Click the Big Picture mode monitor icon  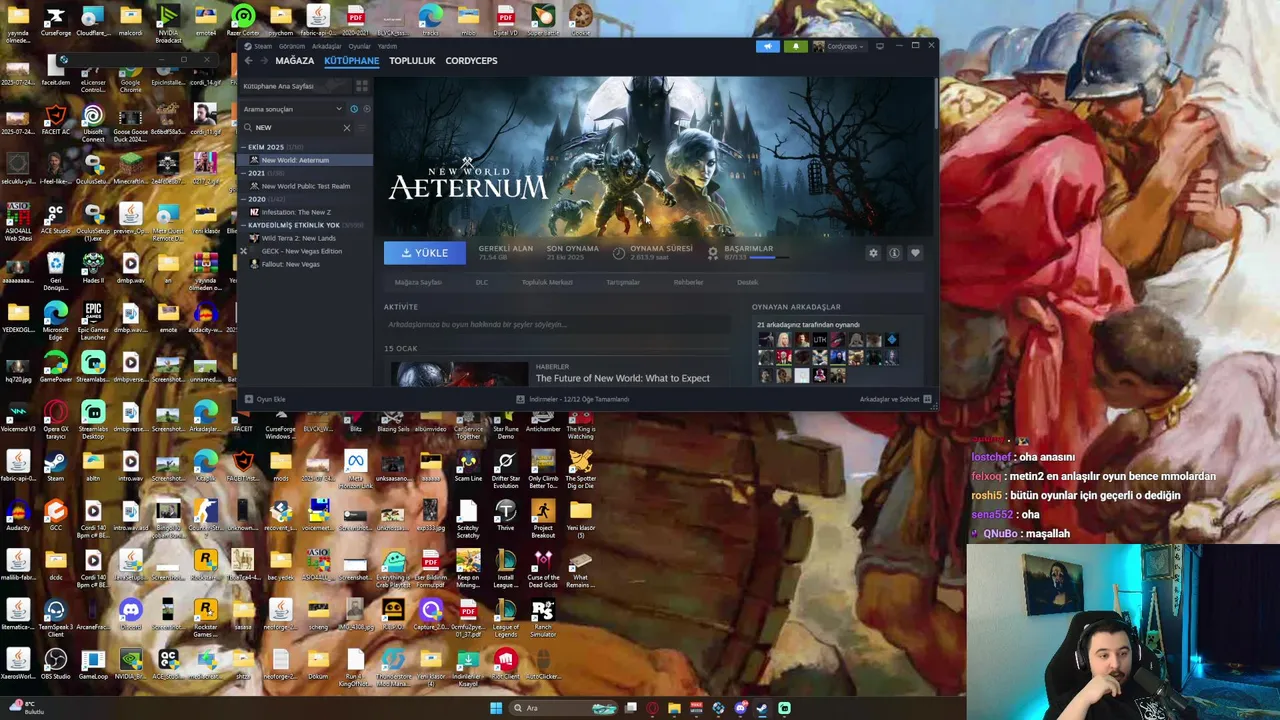tap(879, 46)
